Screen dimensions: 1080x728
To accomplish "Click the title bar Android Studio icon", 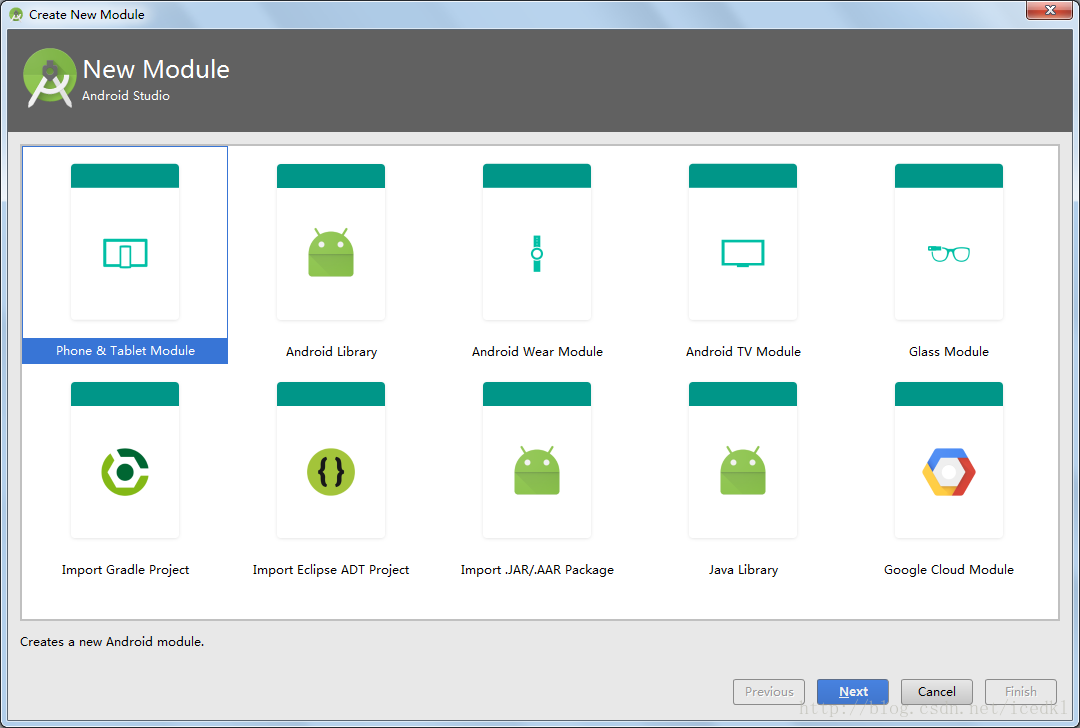I will 16,14.
